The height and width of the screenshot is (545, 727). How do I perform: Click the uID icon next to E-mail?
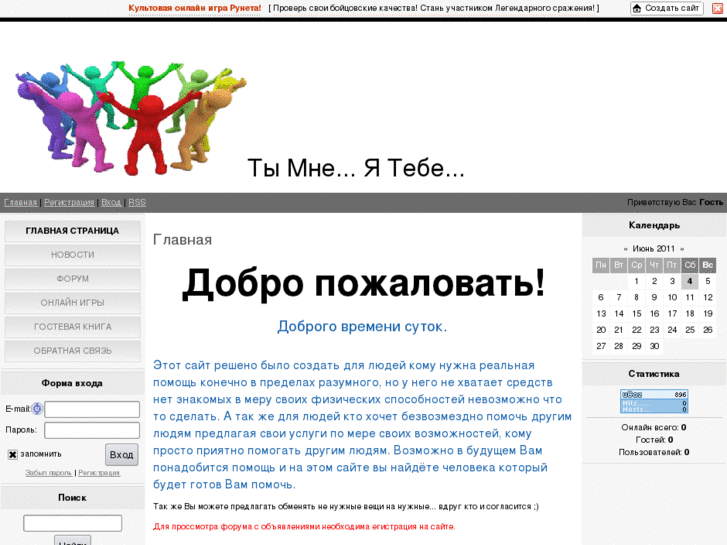(x=37, y=409)
